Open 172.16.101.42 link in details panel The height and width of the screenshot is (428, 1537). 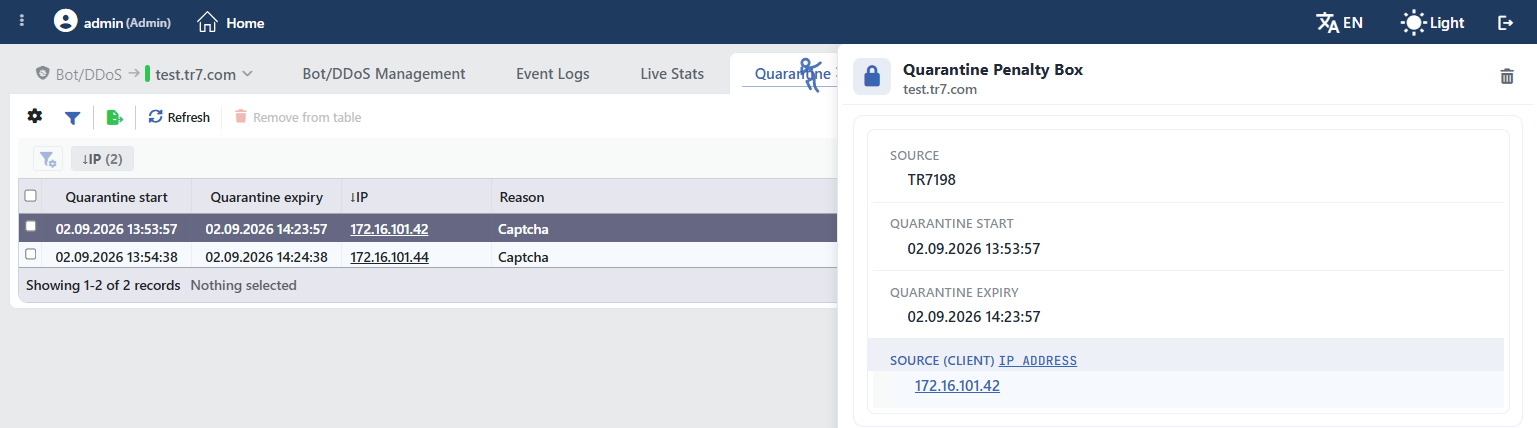click(x=957, y=385)
